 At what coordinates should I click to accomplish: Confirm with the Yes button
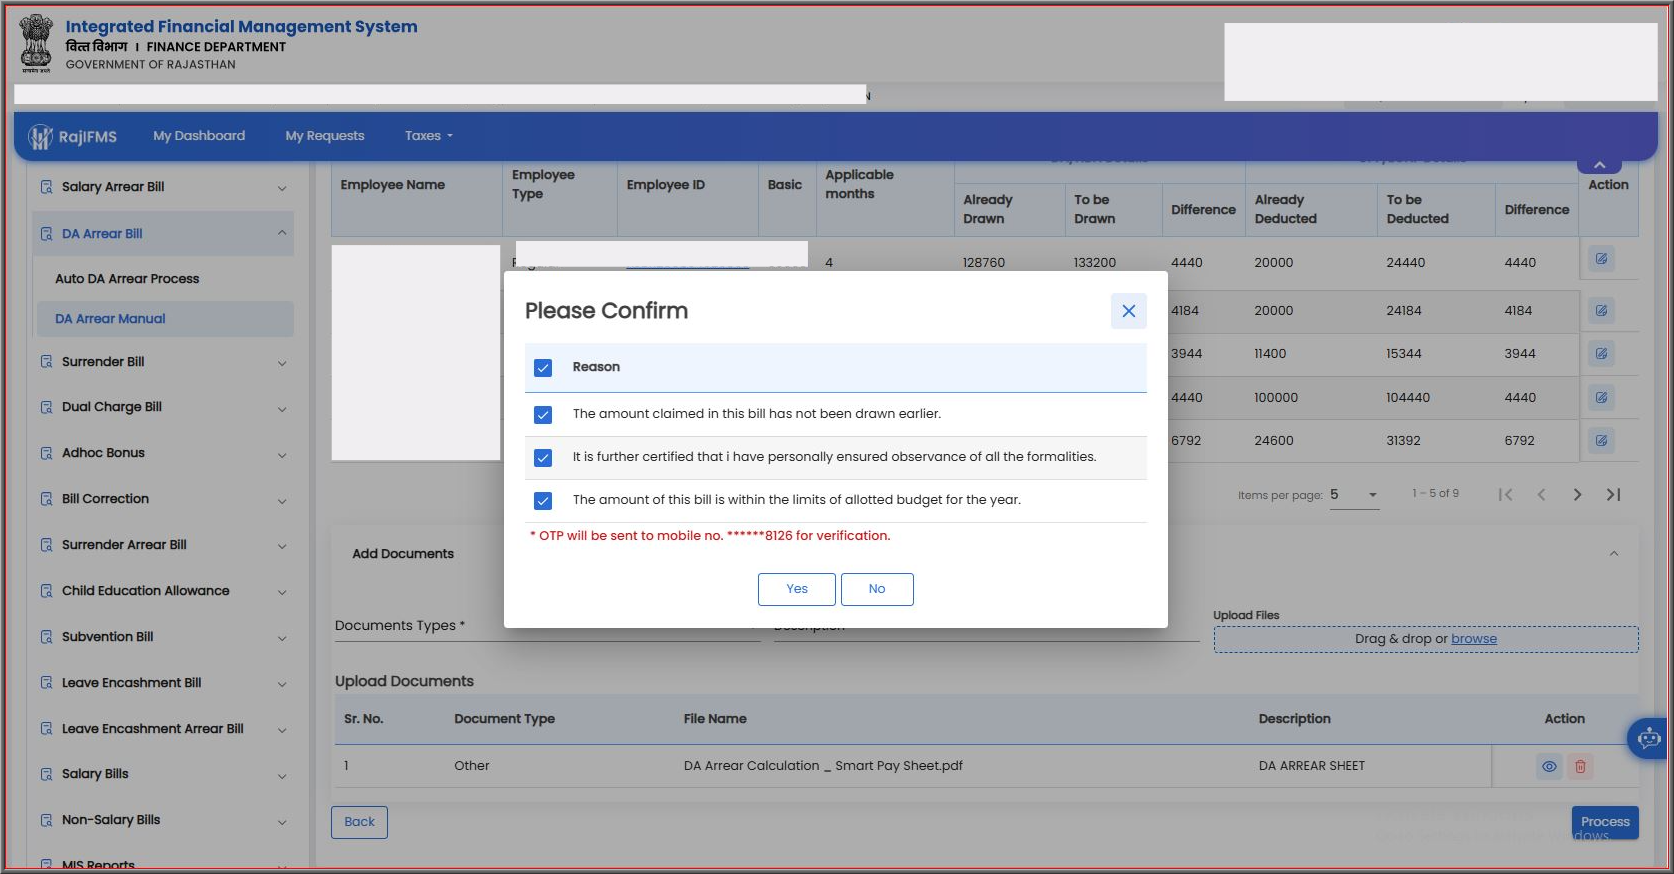click(x=796, y=589)
